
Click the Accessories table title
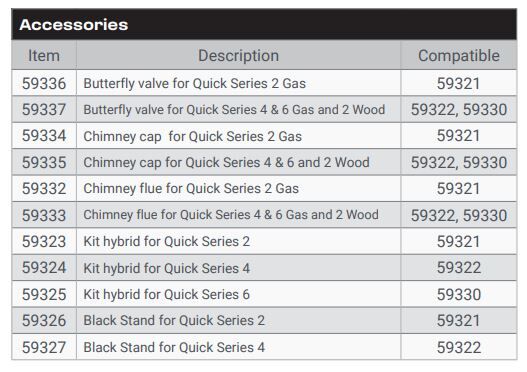(74, 25)
